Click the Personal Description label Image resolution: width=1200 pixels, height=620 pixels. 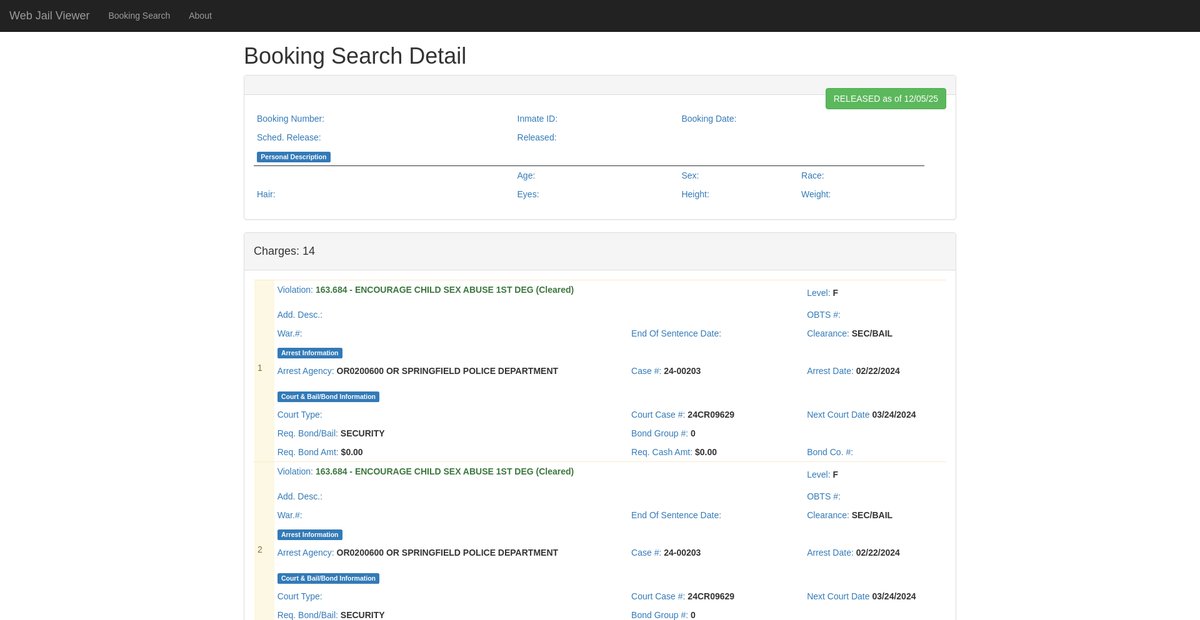293,157
